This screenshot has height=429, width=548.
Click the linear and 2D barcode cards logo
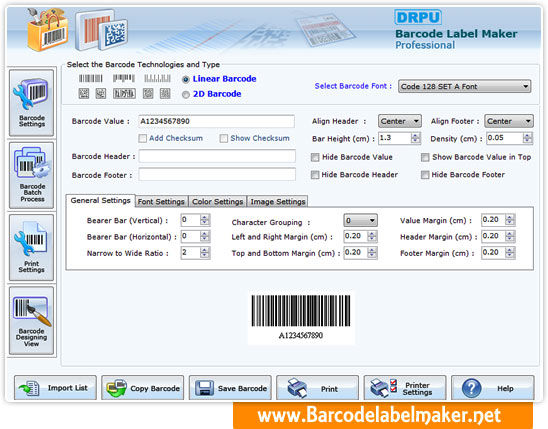(101, 30)
